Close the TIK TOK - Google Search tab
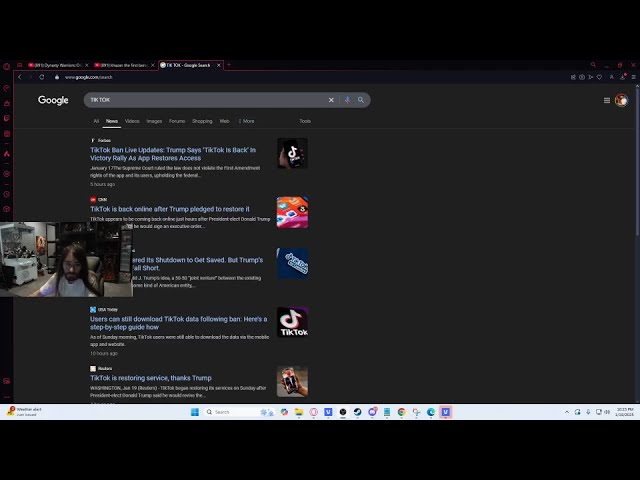Screen dimensions: 640x480 pyautogui.click(x=219, y=65)
